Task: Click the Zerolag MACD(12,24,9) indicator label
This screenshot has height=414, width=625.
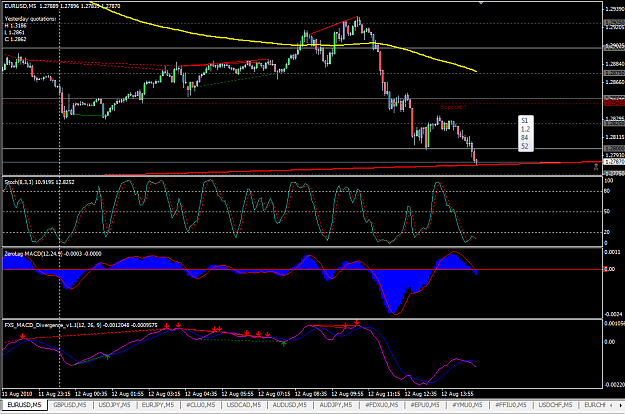Action: click(53, 254)
